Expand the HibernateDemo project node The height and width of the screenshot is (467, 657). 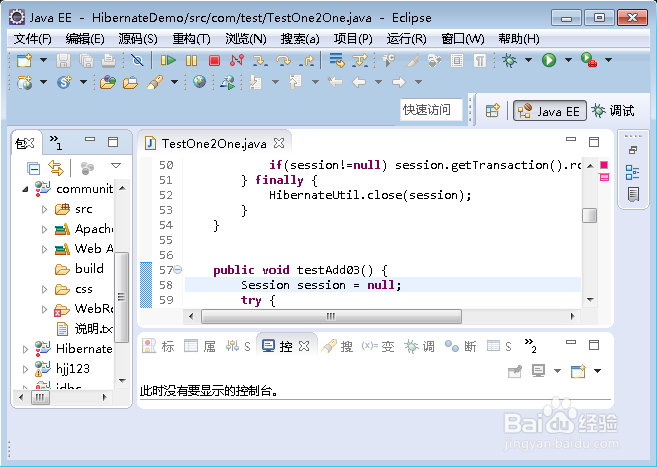(x=25, y=349)
